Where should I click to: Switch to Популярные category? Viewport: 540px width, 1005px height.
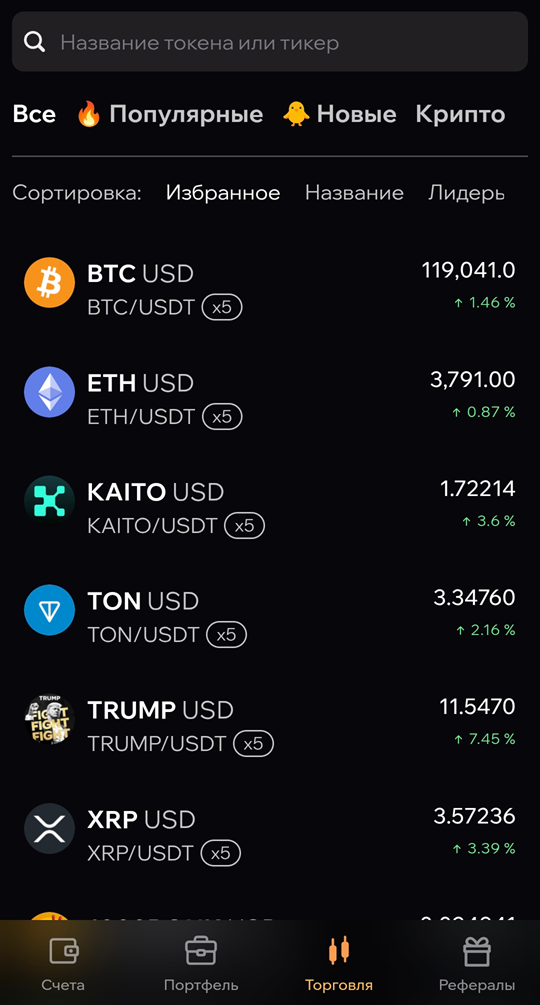(x=170, y=114)
